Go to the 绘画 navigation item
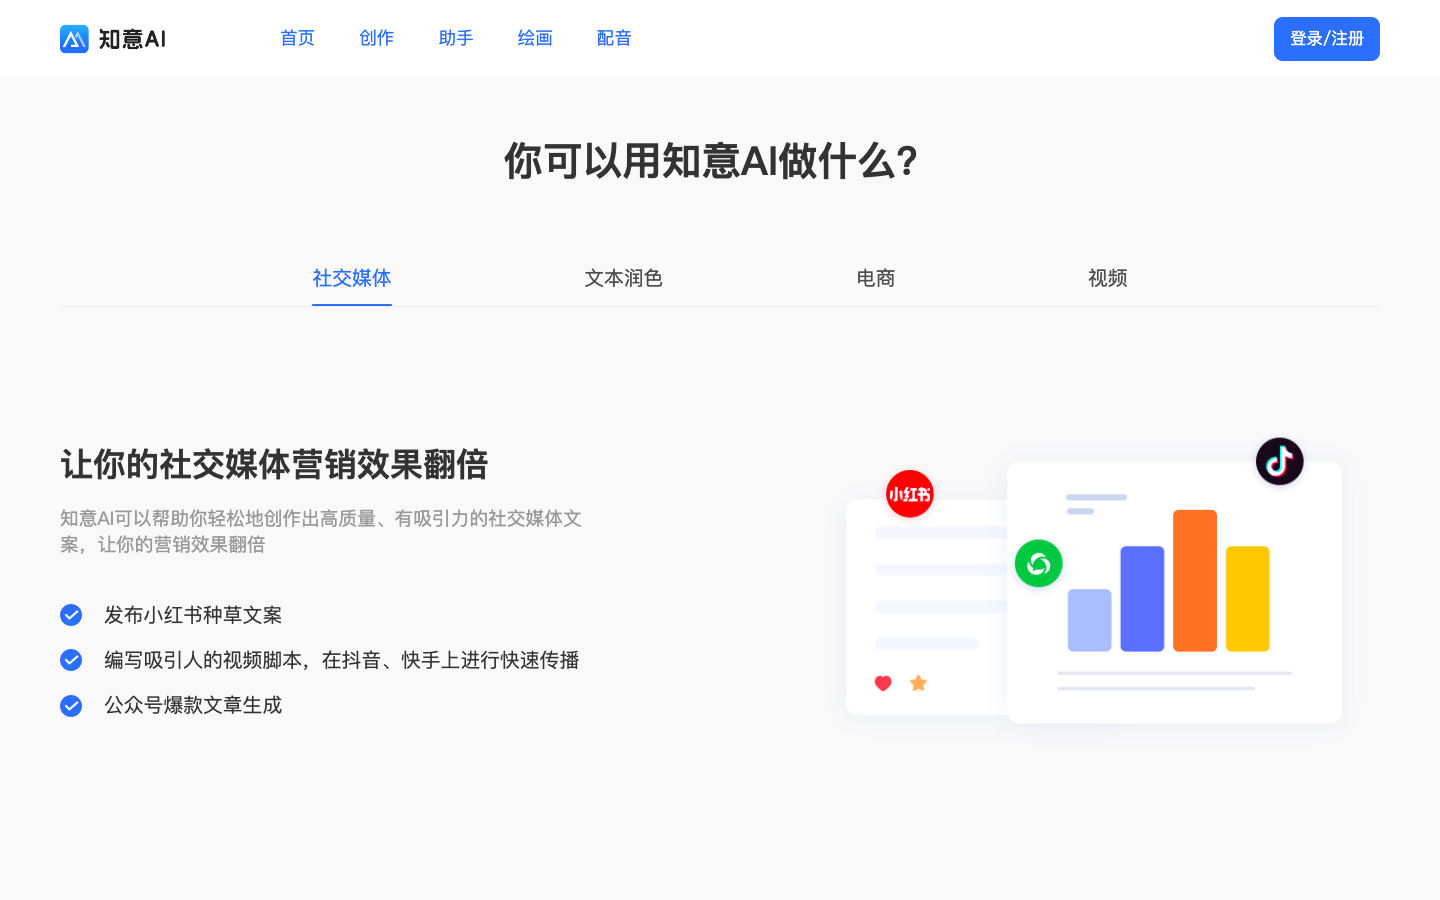 (x=535, y=38)
